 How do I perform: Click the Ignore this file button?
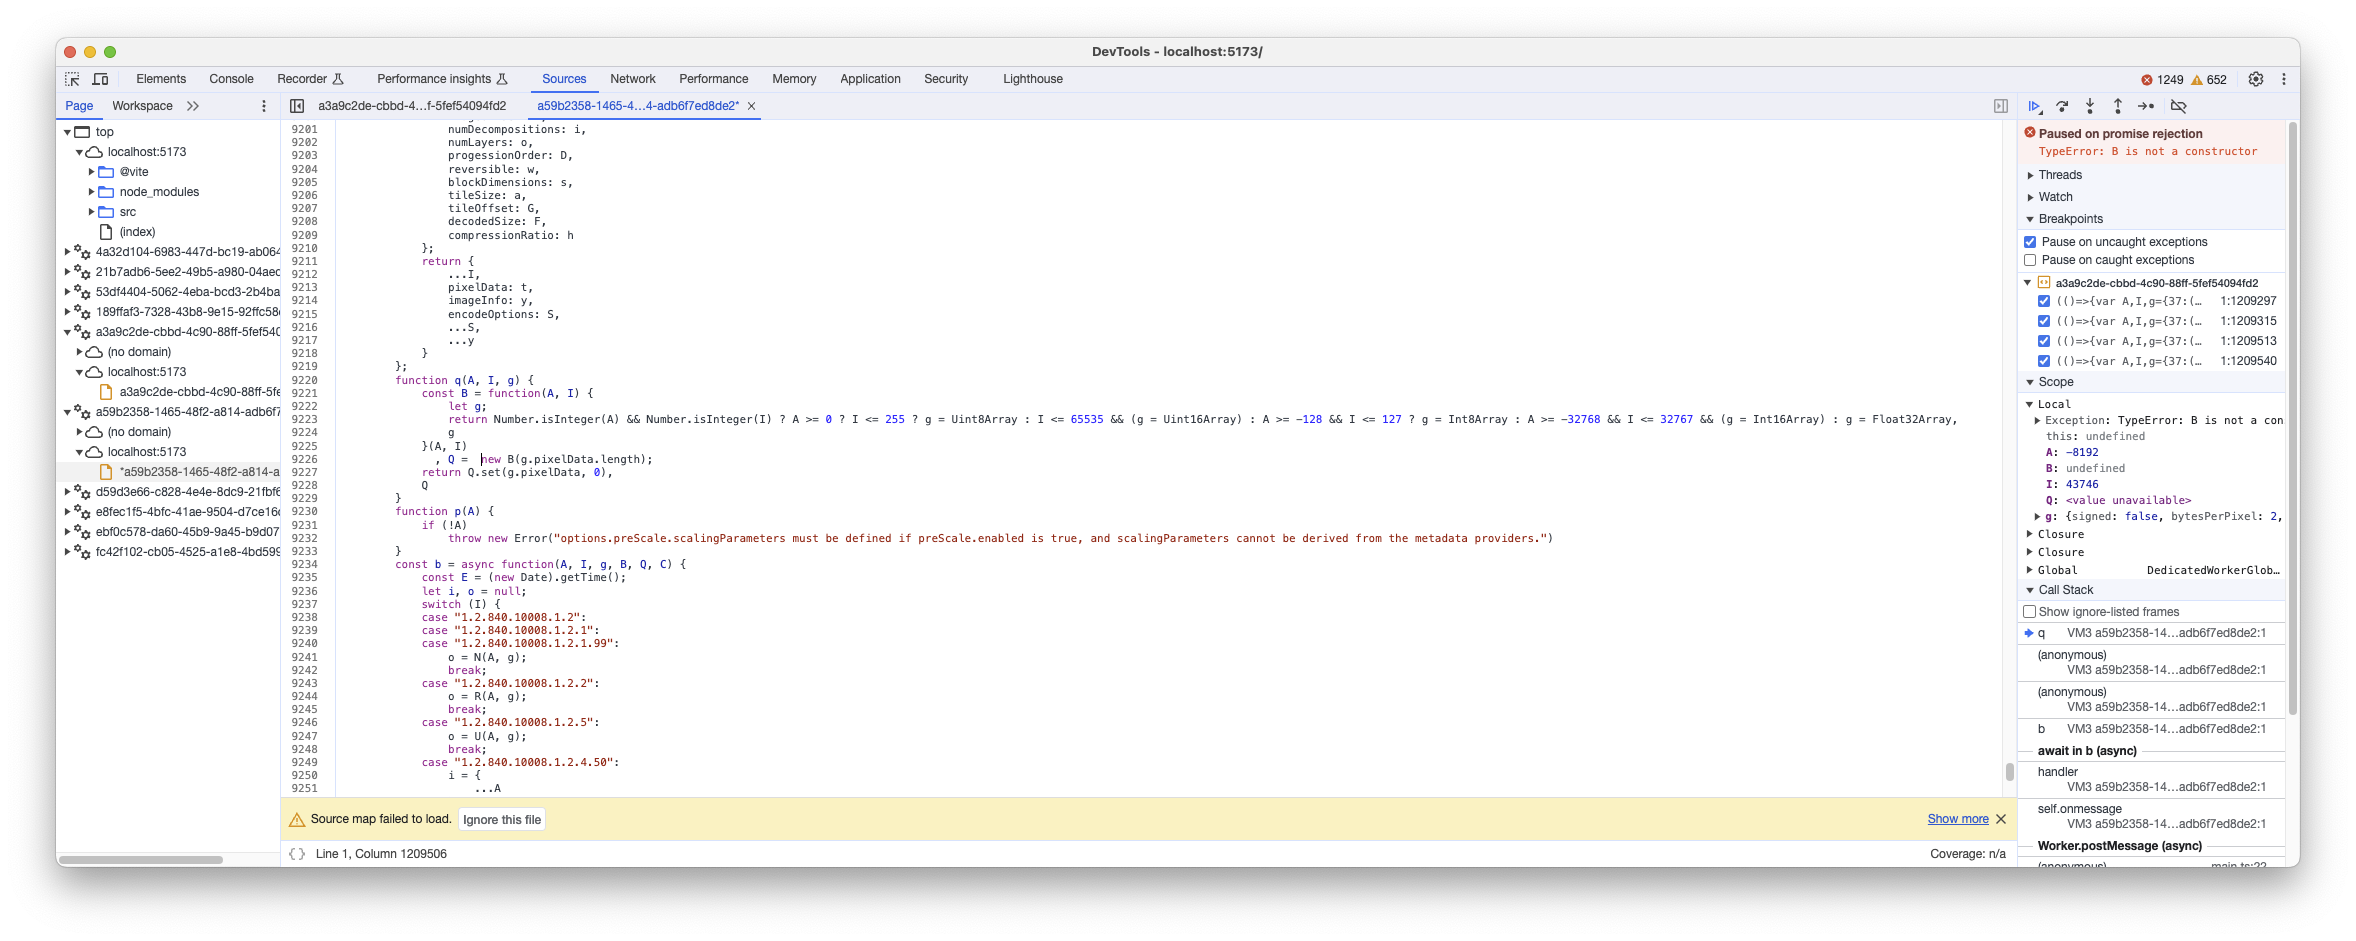click(501, 819)
